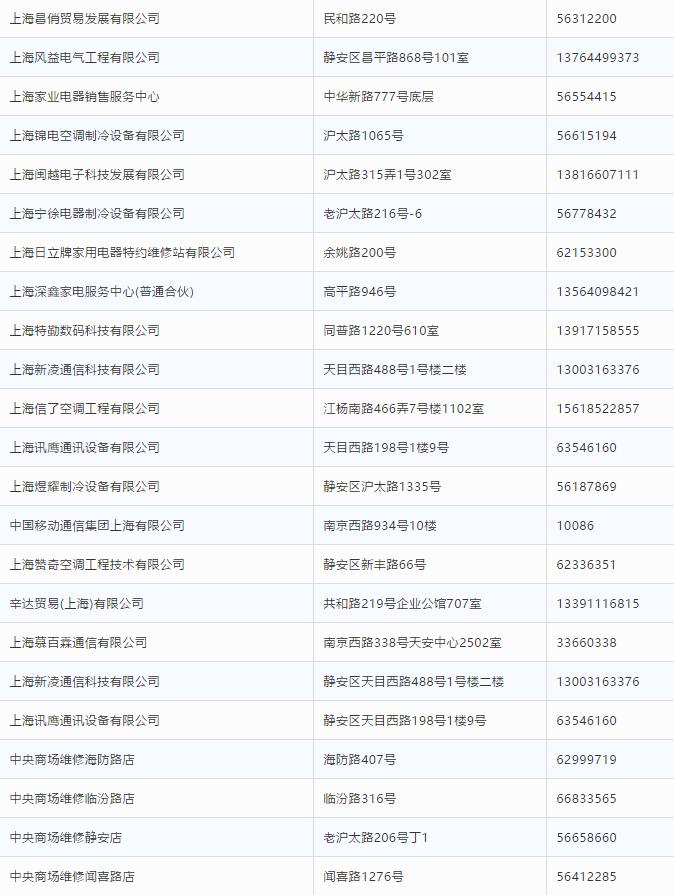Screen dimensions: 674x895
Task: Click phone number 56312200
Action: [587, 19]
